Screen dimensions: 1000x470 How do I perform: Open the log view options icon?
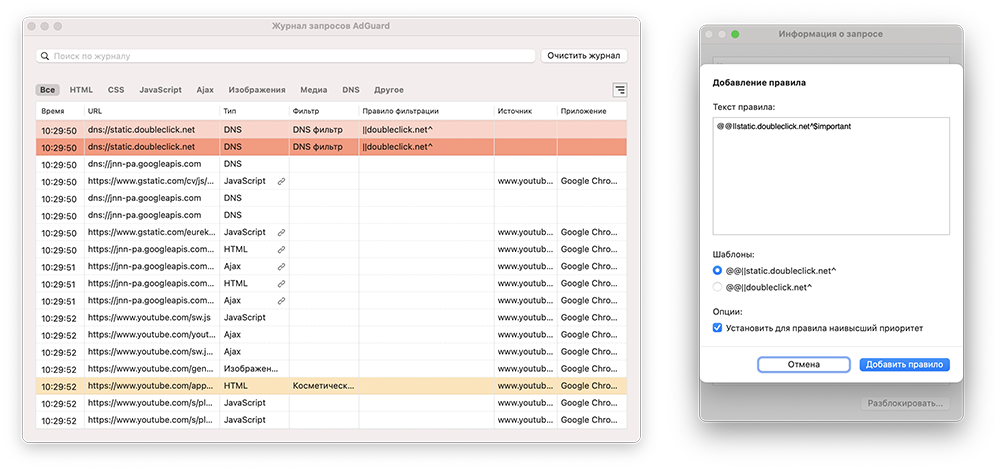(x=619, y=90)
